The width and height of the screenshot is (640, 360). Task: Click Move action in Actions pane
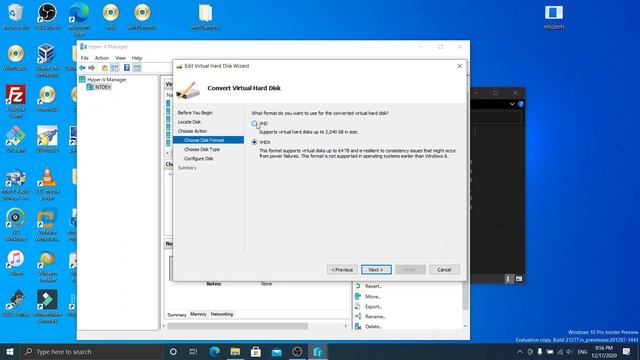click(373, 296)
